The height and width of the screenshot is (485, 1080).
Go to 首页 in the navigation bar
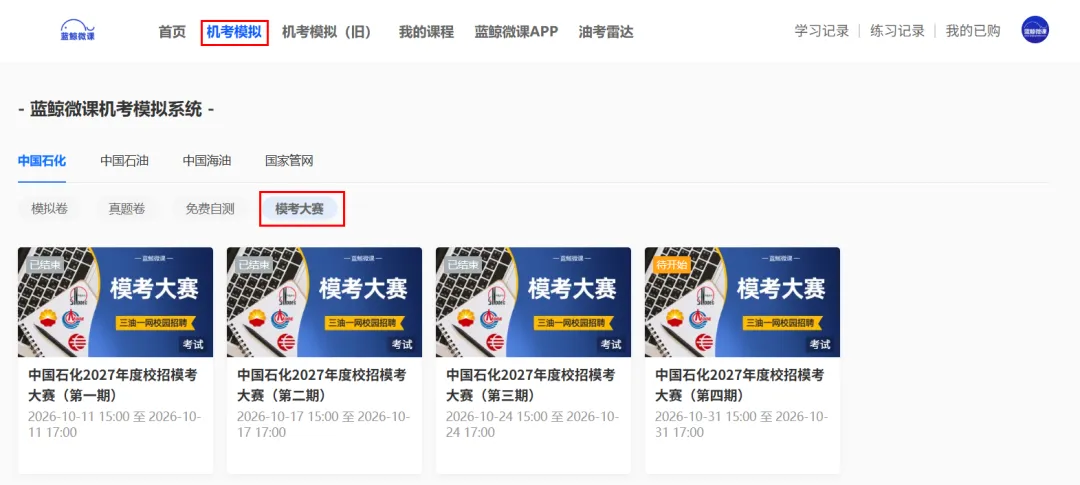pyautogui.click(x=172, y=32)
